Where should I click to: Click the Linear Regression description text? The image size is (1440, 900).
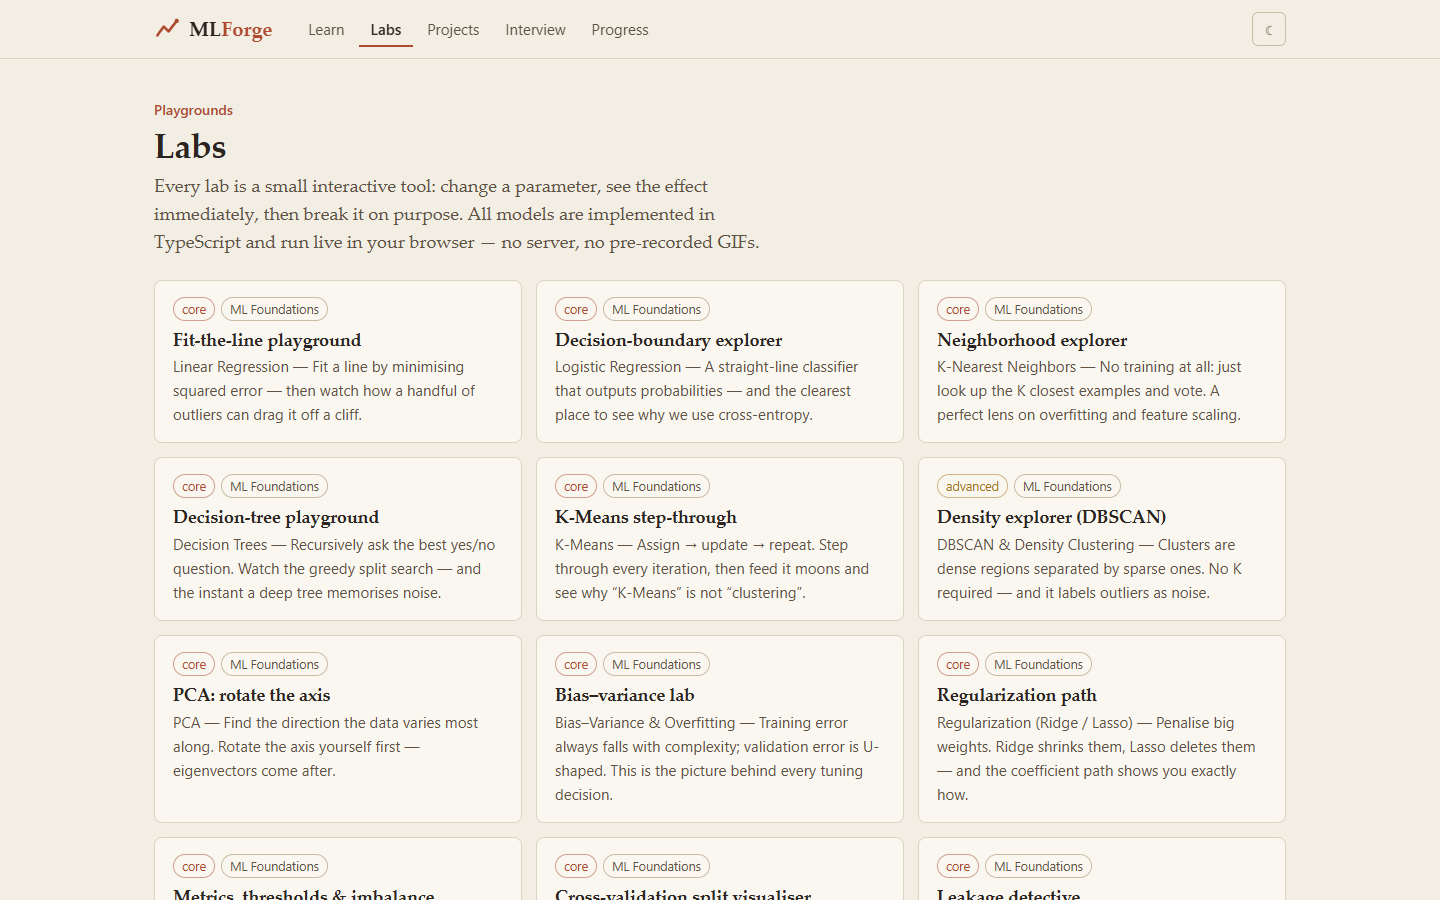[324, 391]
